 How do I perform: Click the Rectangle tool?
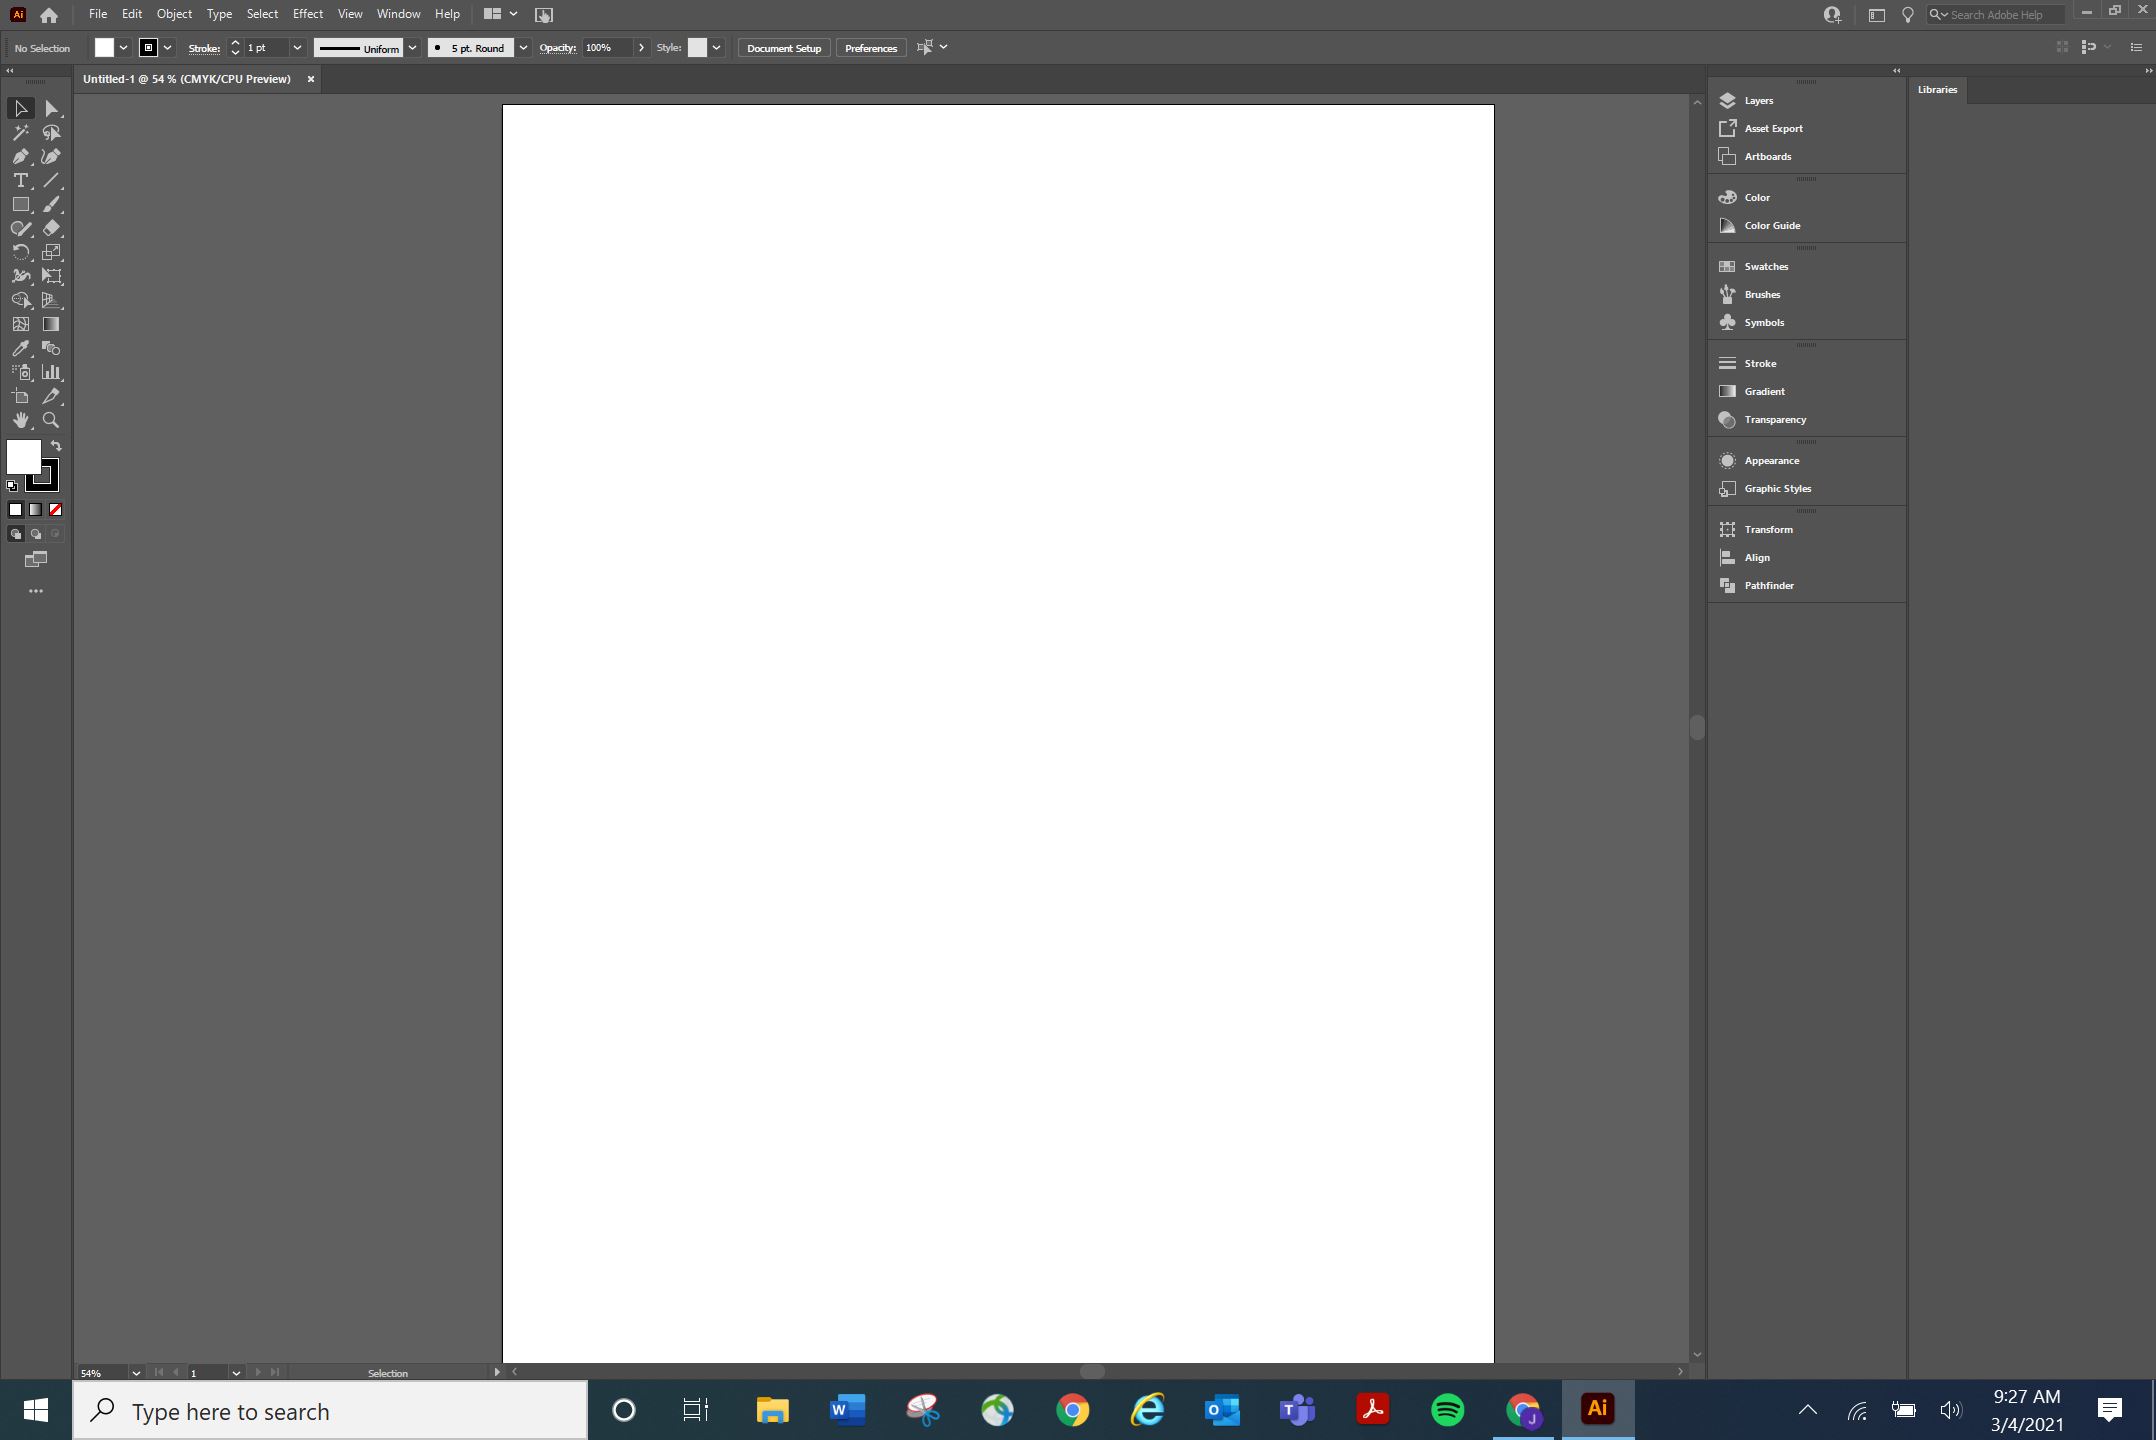click(21, 204)
